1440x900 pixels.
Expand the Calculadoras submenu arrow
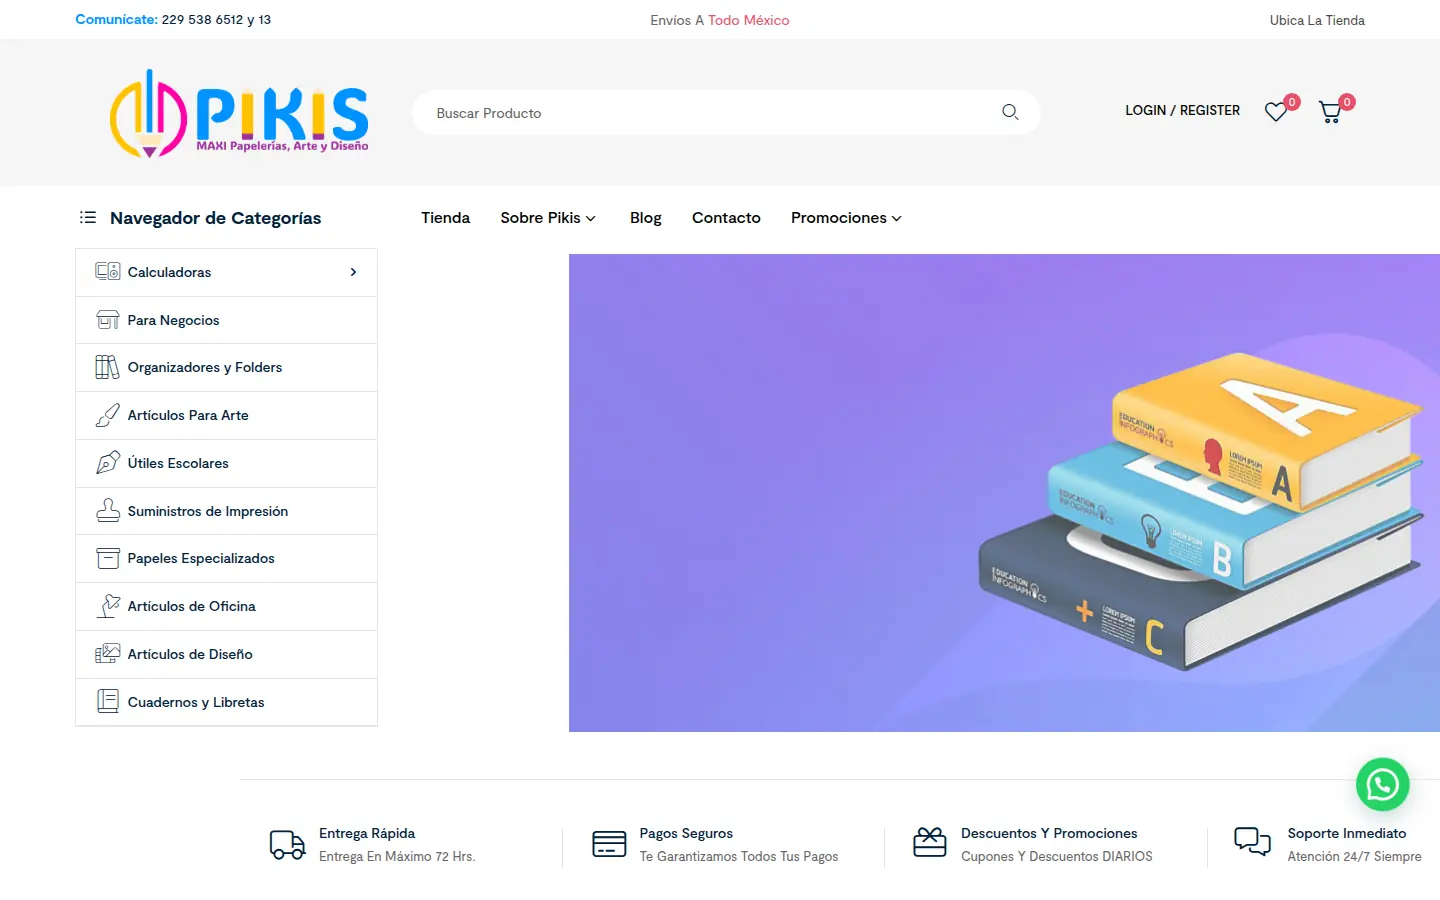(x=353, y=272)
